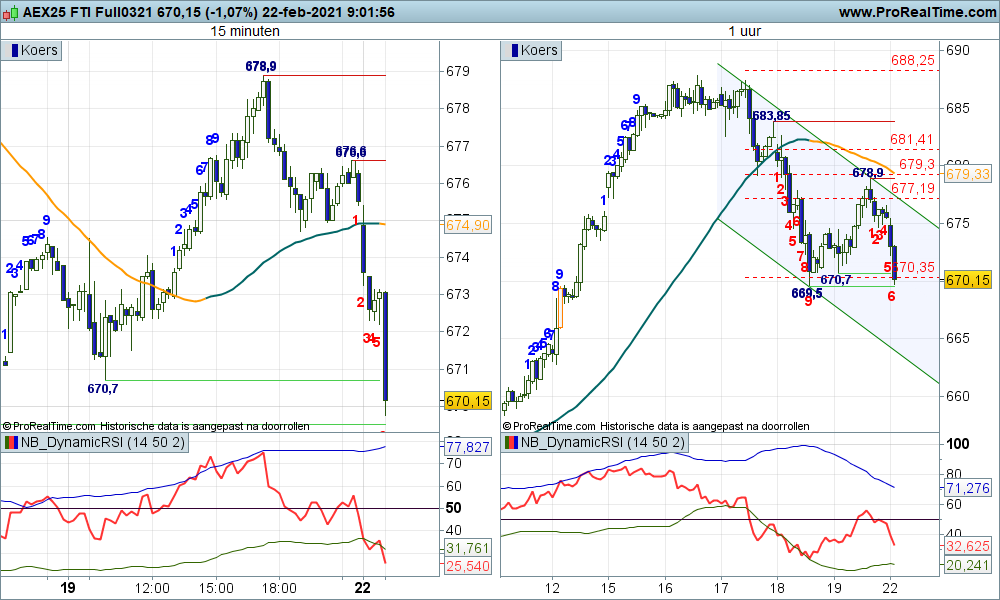Open the www.ProRealTime.com link

pos(917,12)
